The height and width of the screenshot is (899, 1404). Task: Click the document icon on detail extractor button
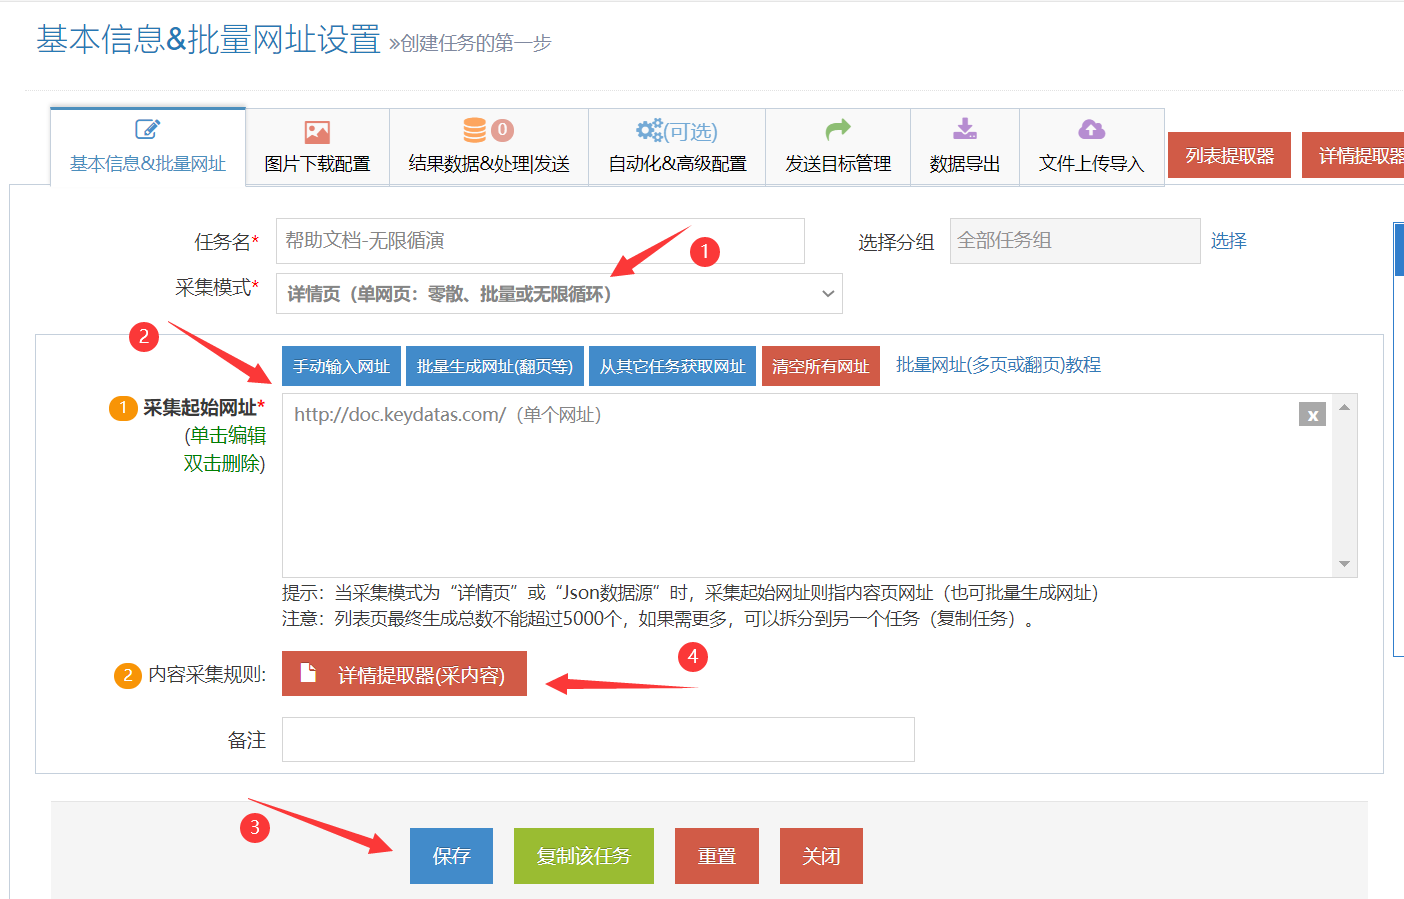point(309,674)
